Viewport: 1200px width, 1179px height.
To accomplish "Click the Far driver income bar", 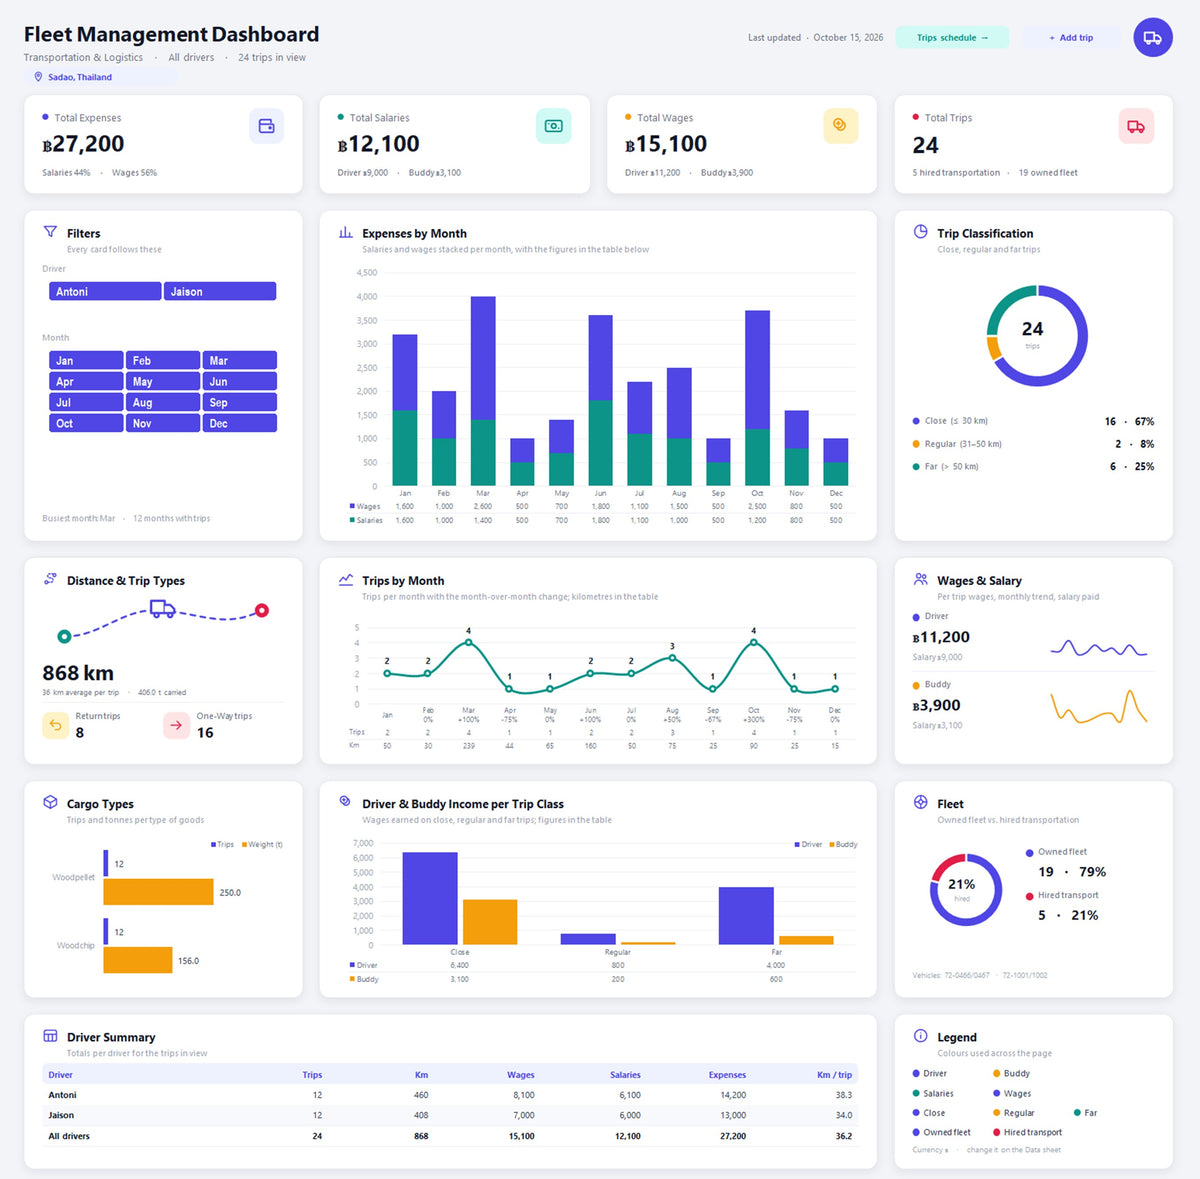I will [746, 916].
